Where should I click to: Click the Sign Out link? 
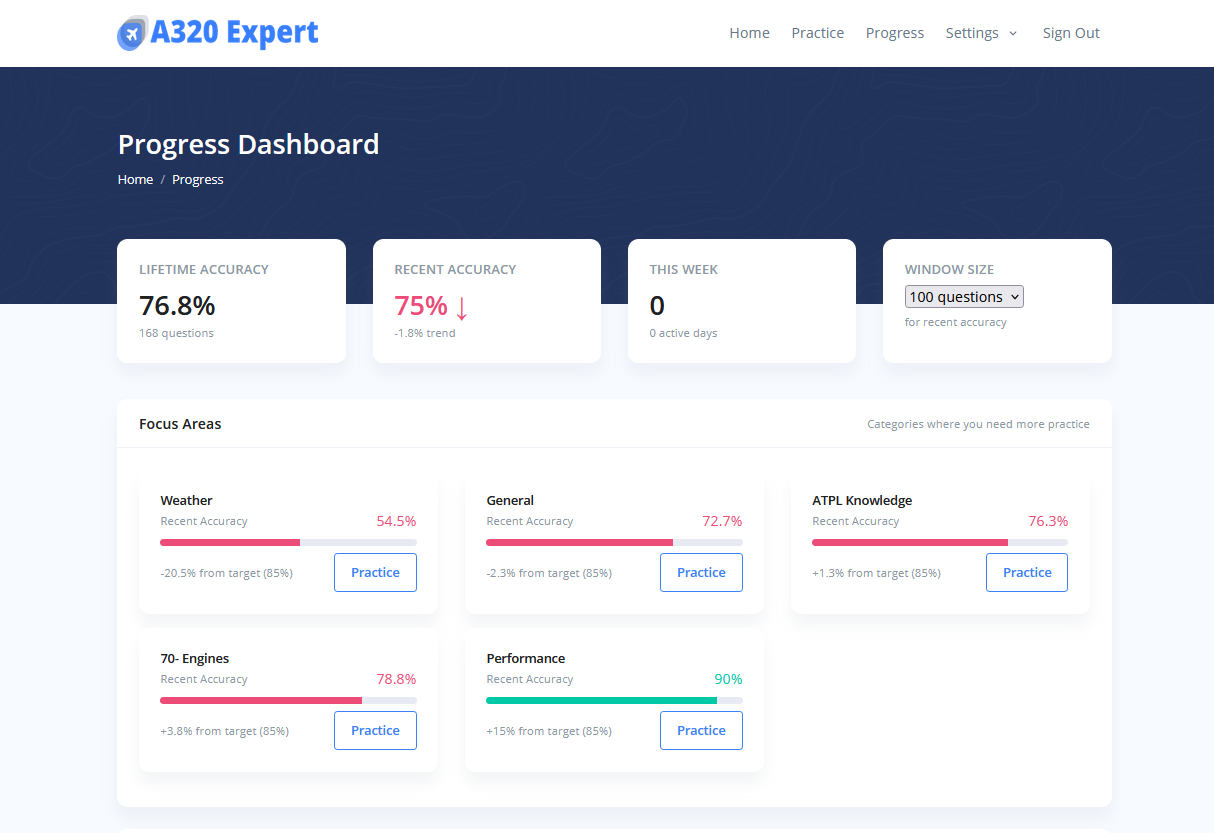coord(1070,33)
